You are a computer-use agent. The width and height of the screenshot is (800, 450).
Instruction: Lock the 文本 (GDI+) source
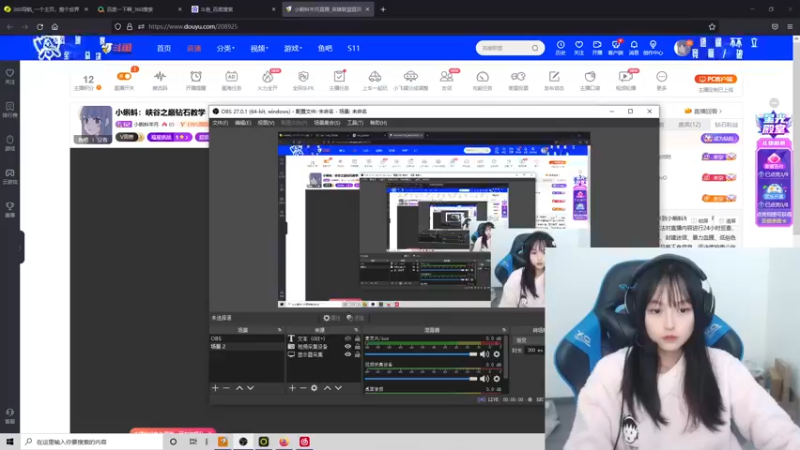357,339
